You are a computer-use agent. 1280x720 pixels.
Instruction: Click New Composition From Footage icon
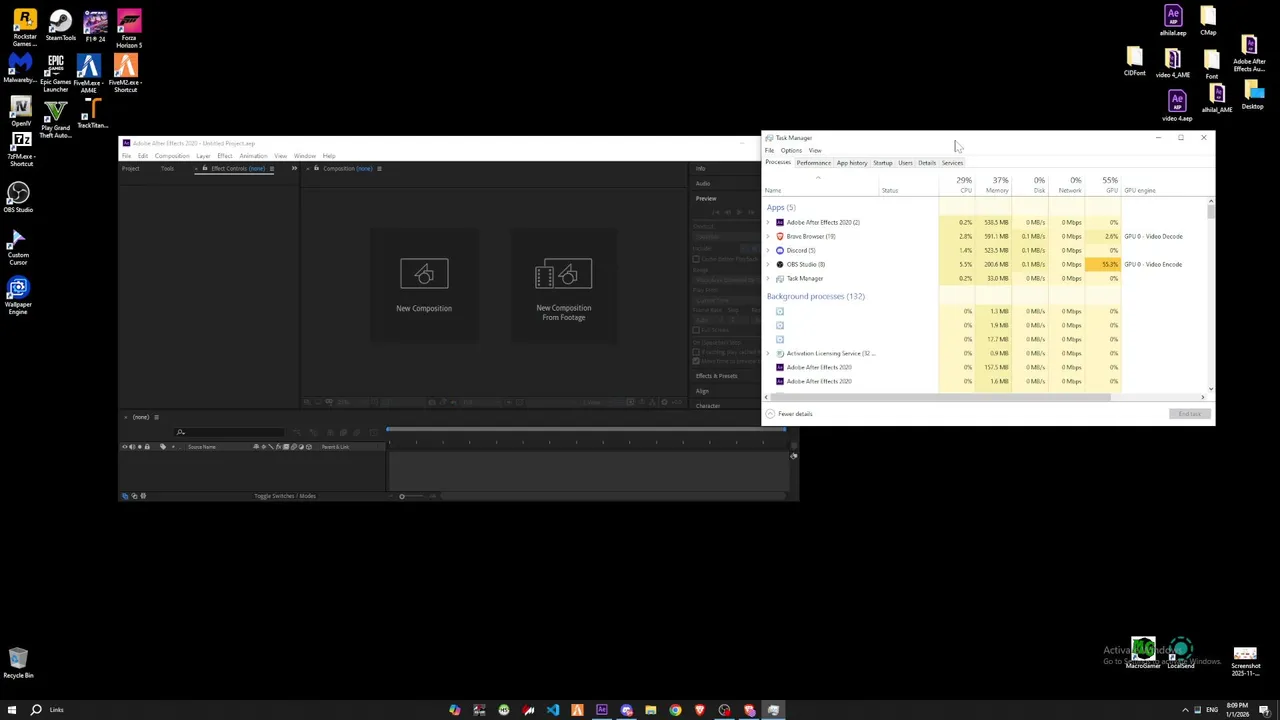point(563,273)
